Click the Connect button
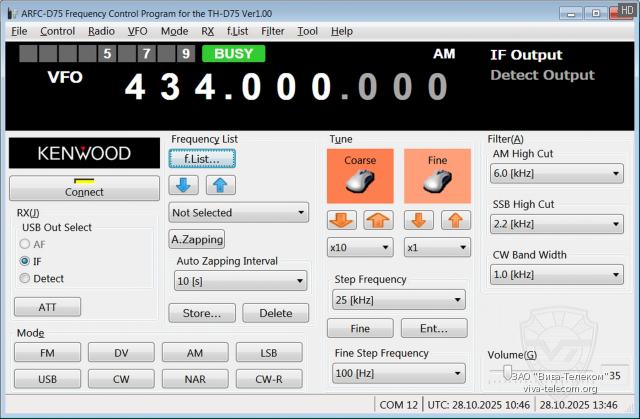Viewport: 640px width, 419px height. (84, 188)
